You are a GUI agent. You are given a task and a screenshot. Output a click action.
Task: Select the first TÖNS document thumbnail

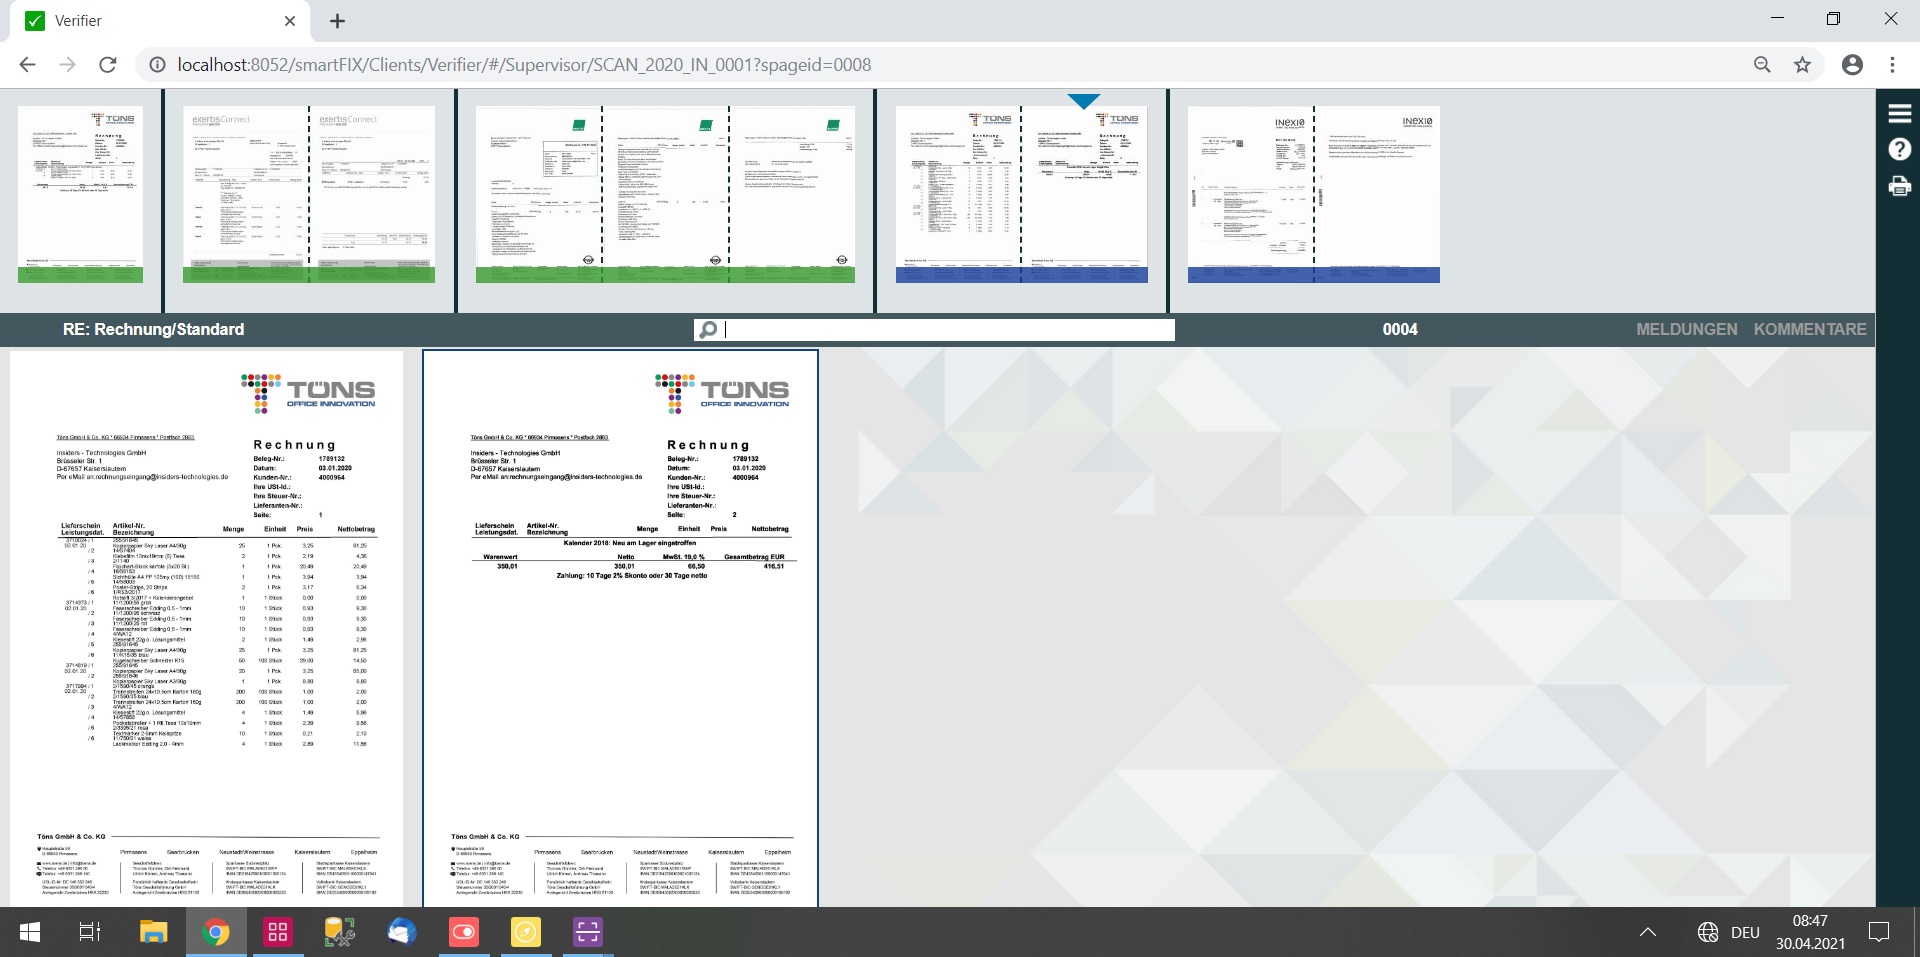tap(80, 195)
